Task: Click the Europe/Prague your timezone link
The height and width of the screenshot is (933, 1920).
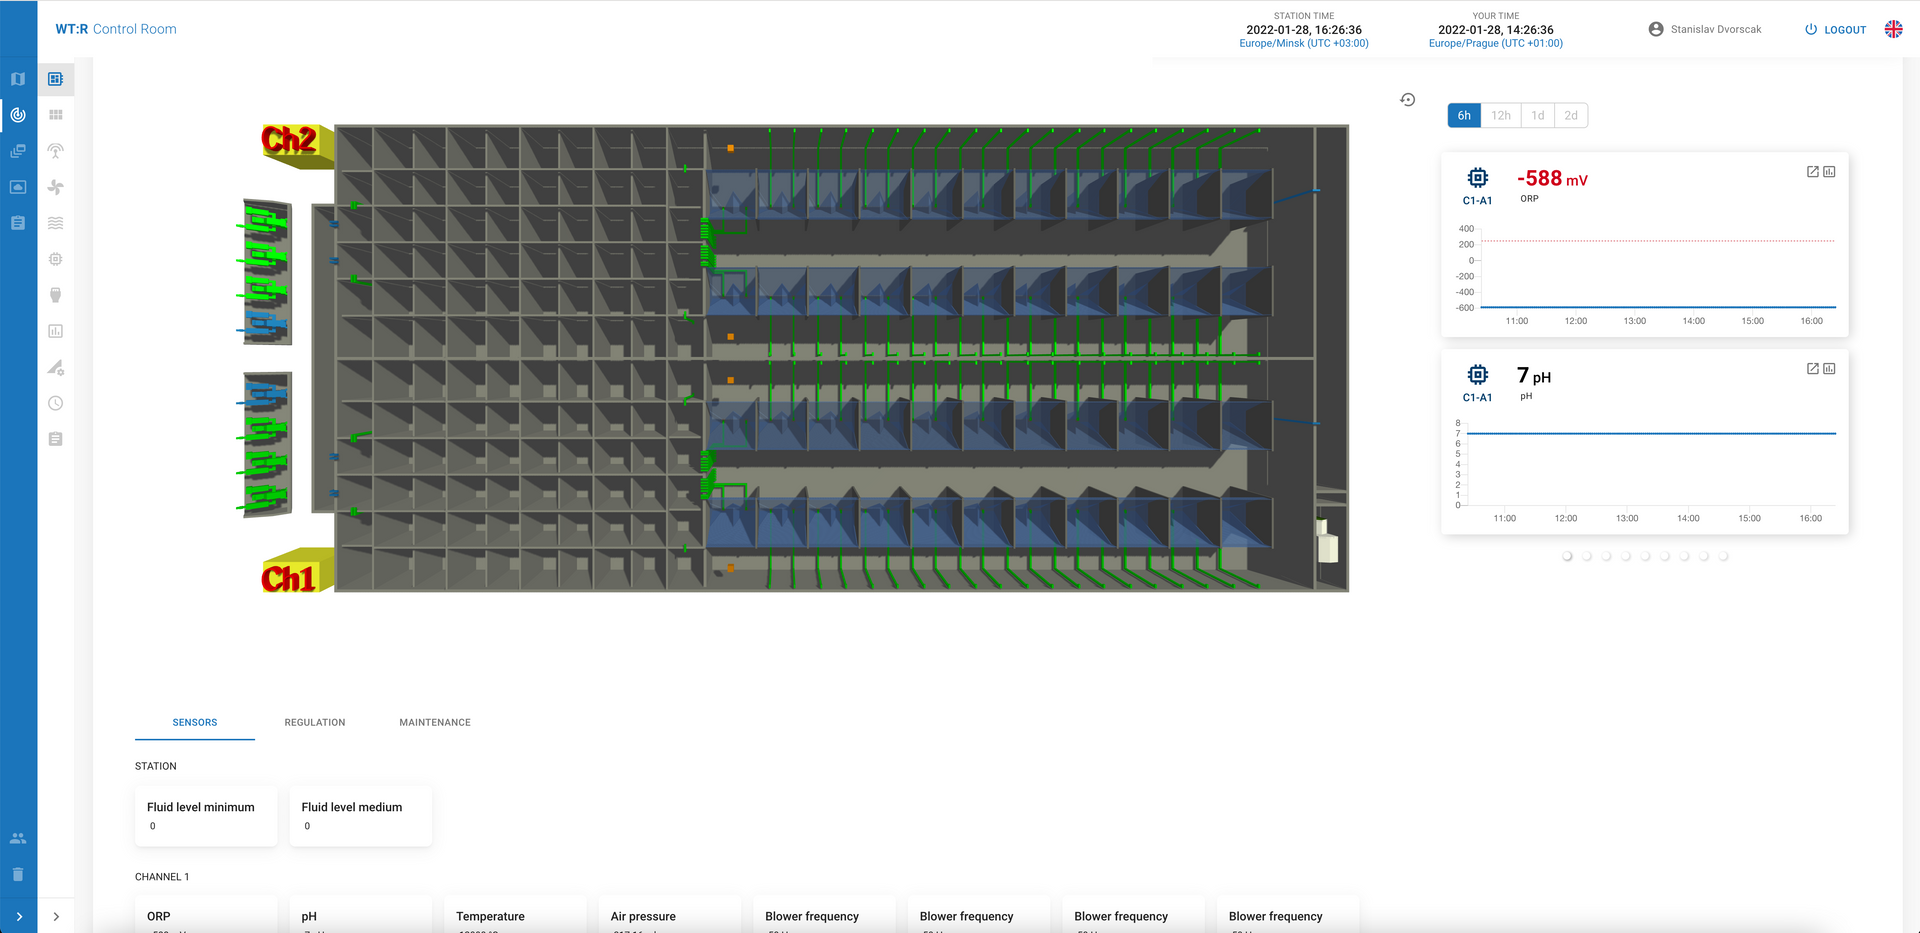Action: pyautogui.click(x=1496, y=43)
